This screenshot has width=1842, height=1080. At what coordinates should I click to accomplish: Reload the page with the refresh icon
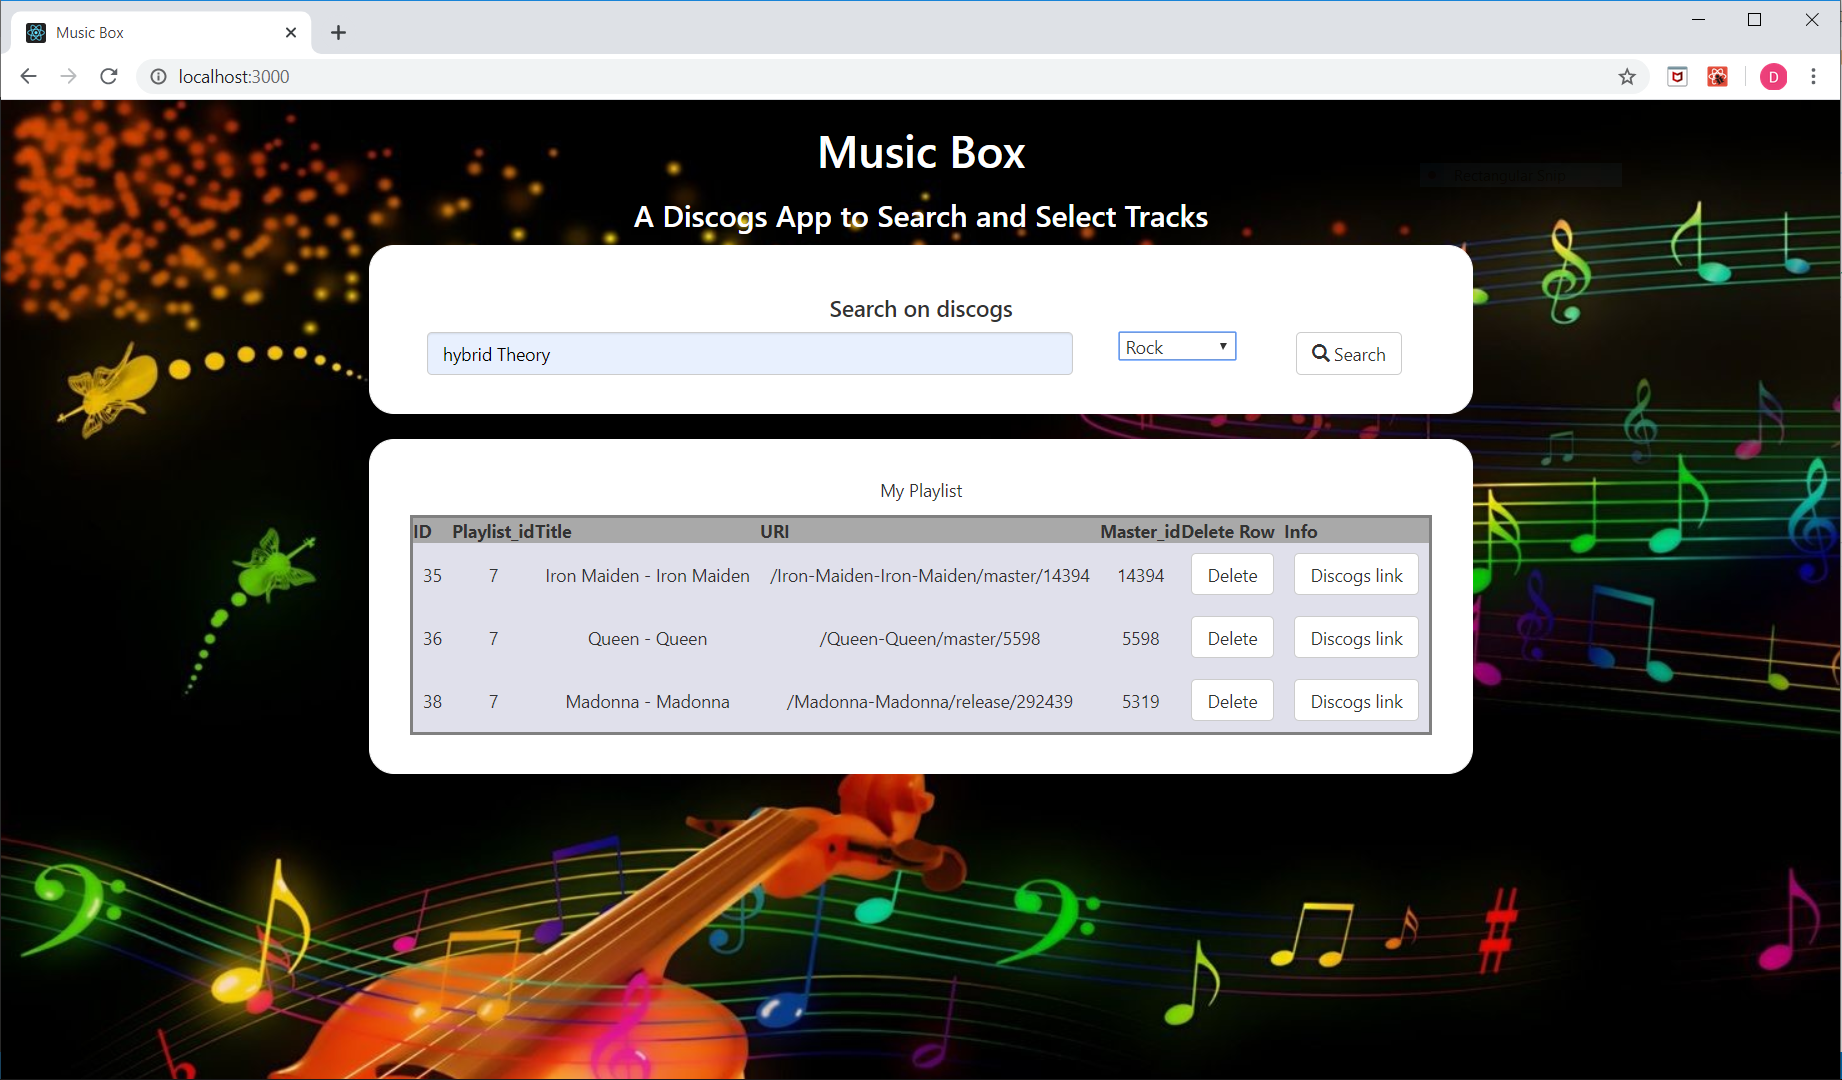pos(109,76)
